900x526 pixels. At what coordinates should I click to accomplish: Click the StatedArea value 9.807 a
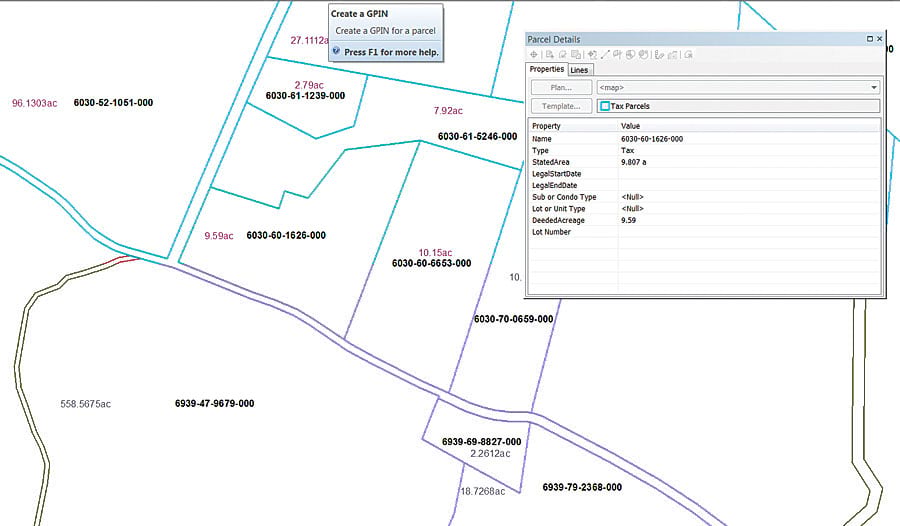[634, 163]
